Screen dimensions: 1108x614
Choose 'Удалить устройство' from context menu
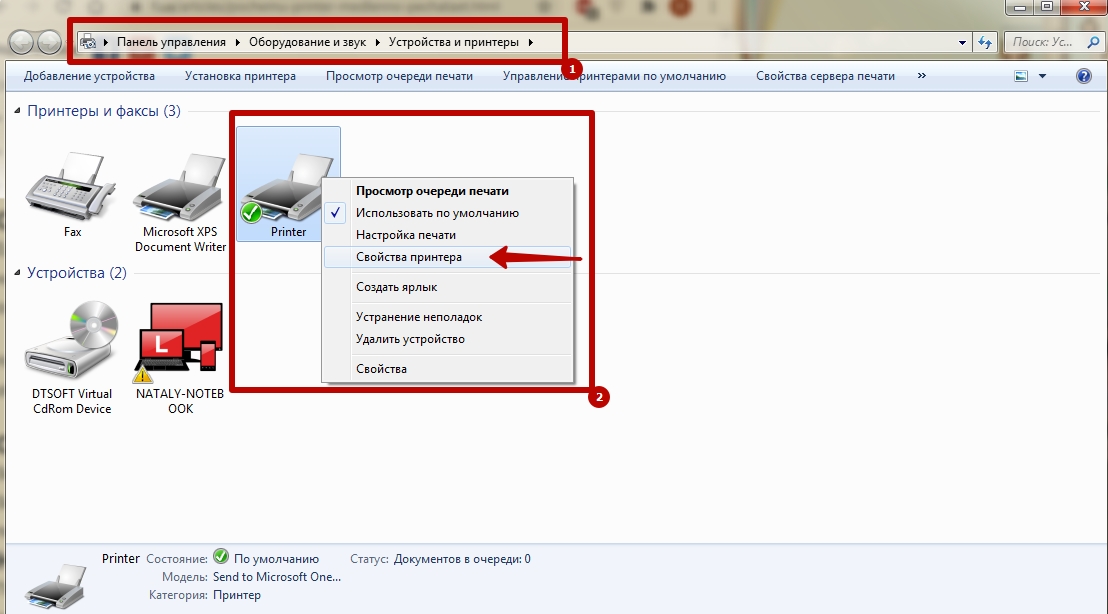coord(410,339)
